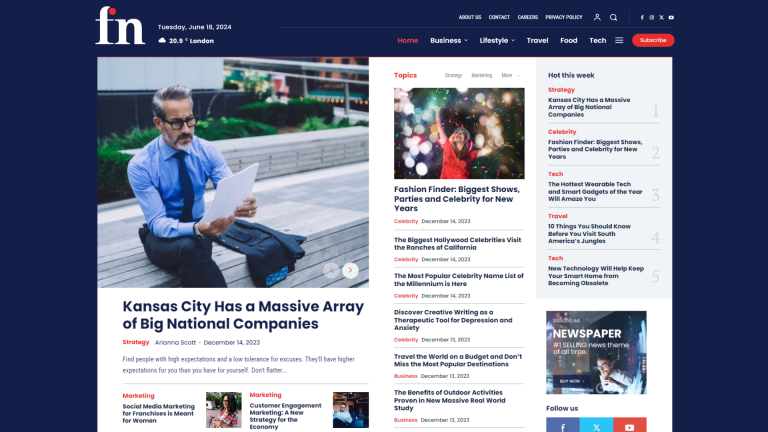
Task: Open the Fashion Finder article thumbnail
Action: pyautogui.click(x=459, y=133)
